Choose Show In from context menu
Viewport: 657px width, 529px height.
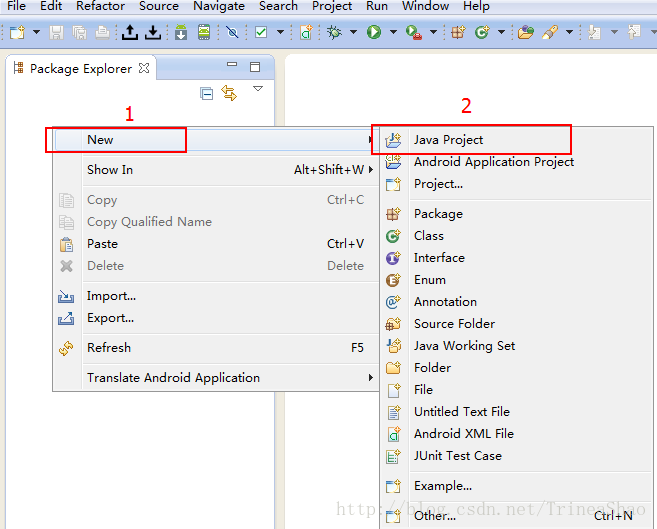pos(215,170)
